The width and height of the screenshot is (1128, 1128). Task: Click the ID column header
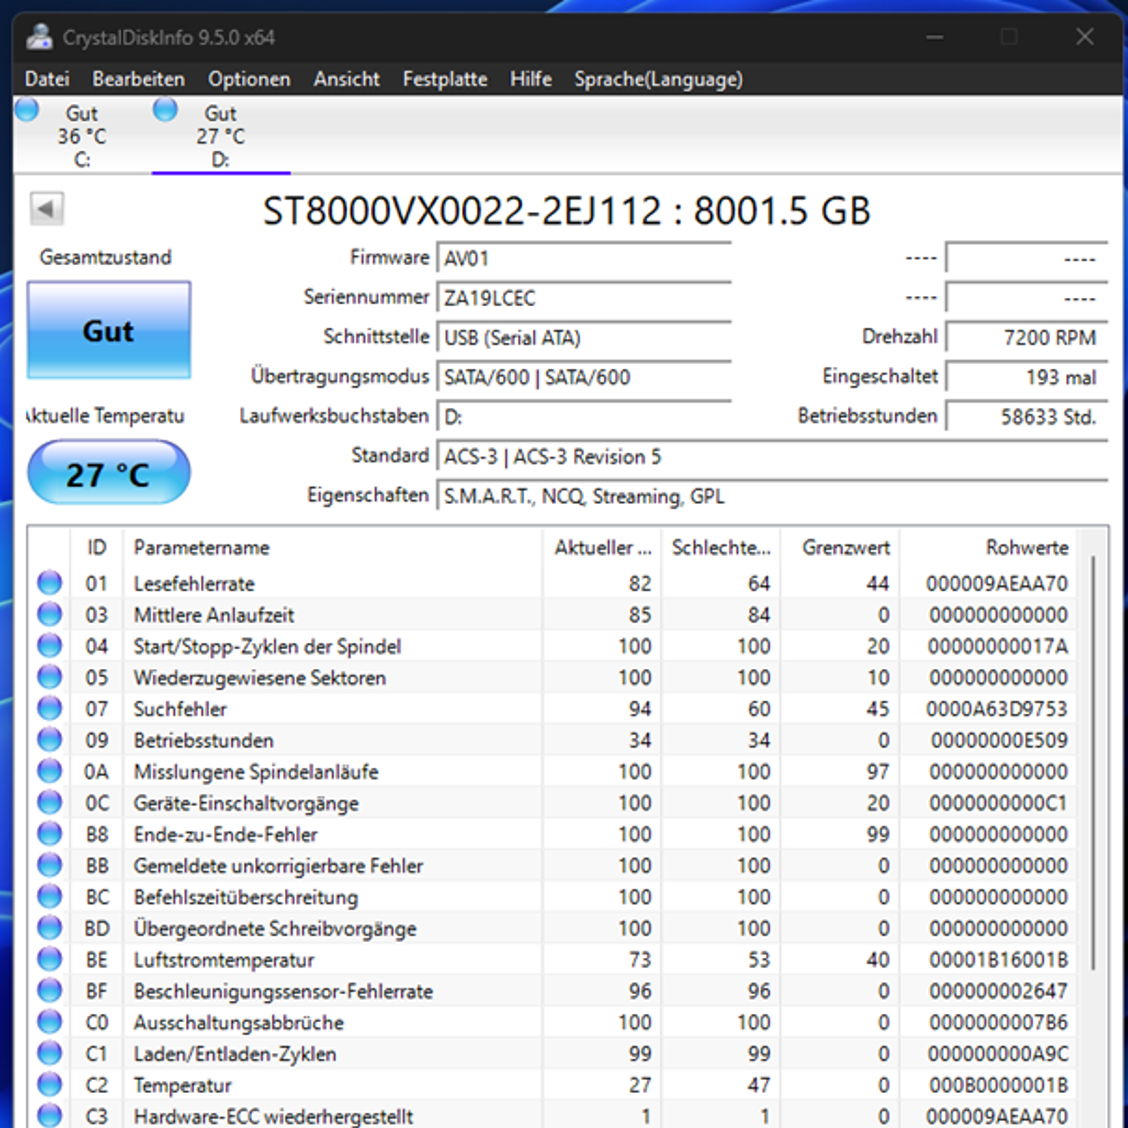click(x=96, y=547)
